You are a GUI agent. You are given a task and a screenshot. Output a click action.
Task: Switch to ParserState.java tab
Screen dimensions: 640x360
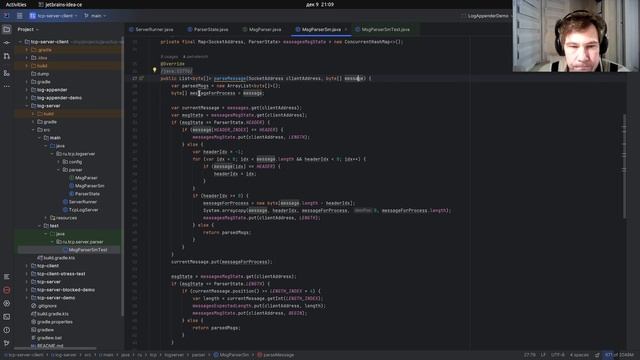tap(208, 29)
